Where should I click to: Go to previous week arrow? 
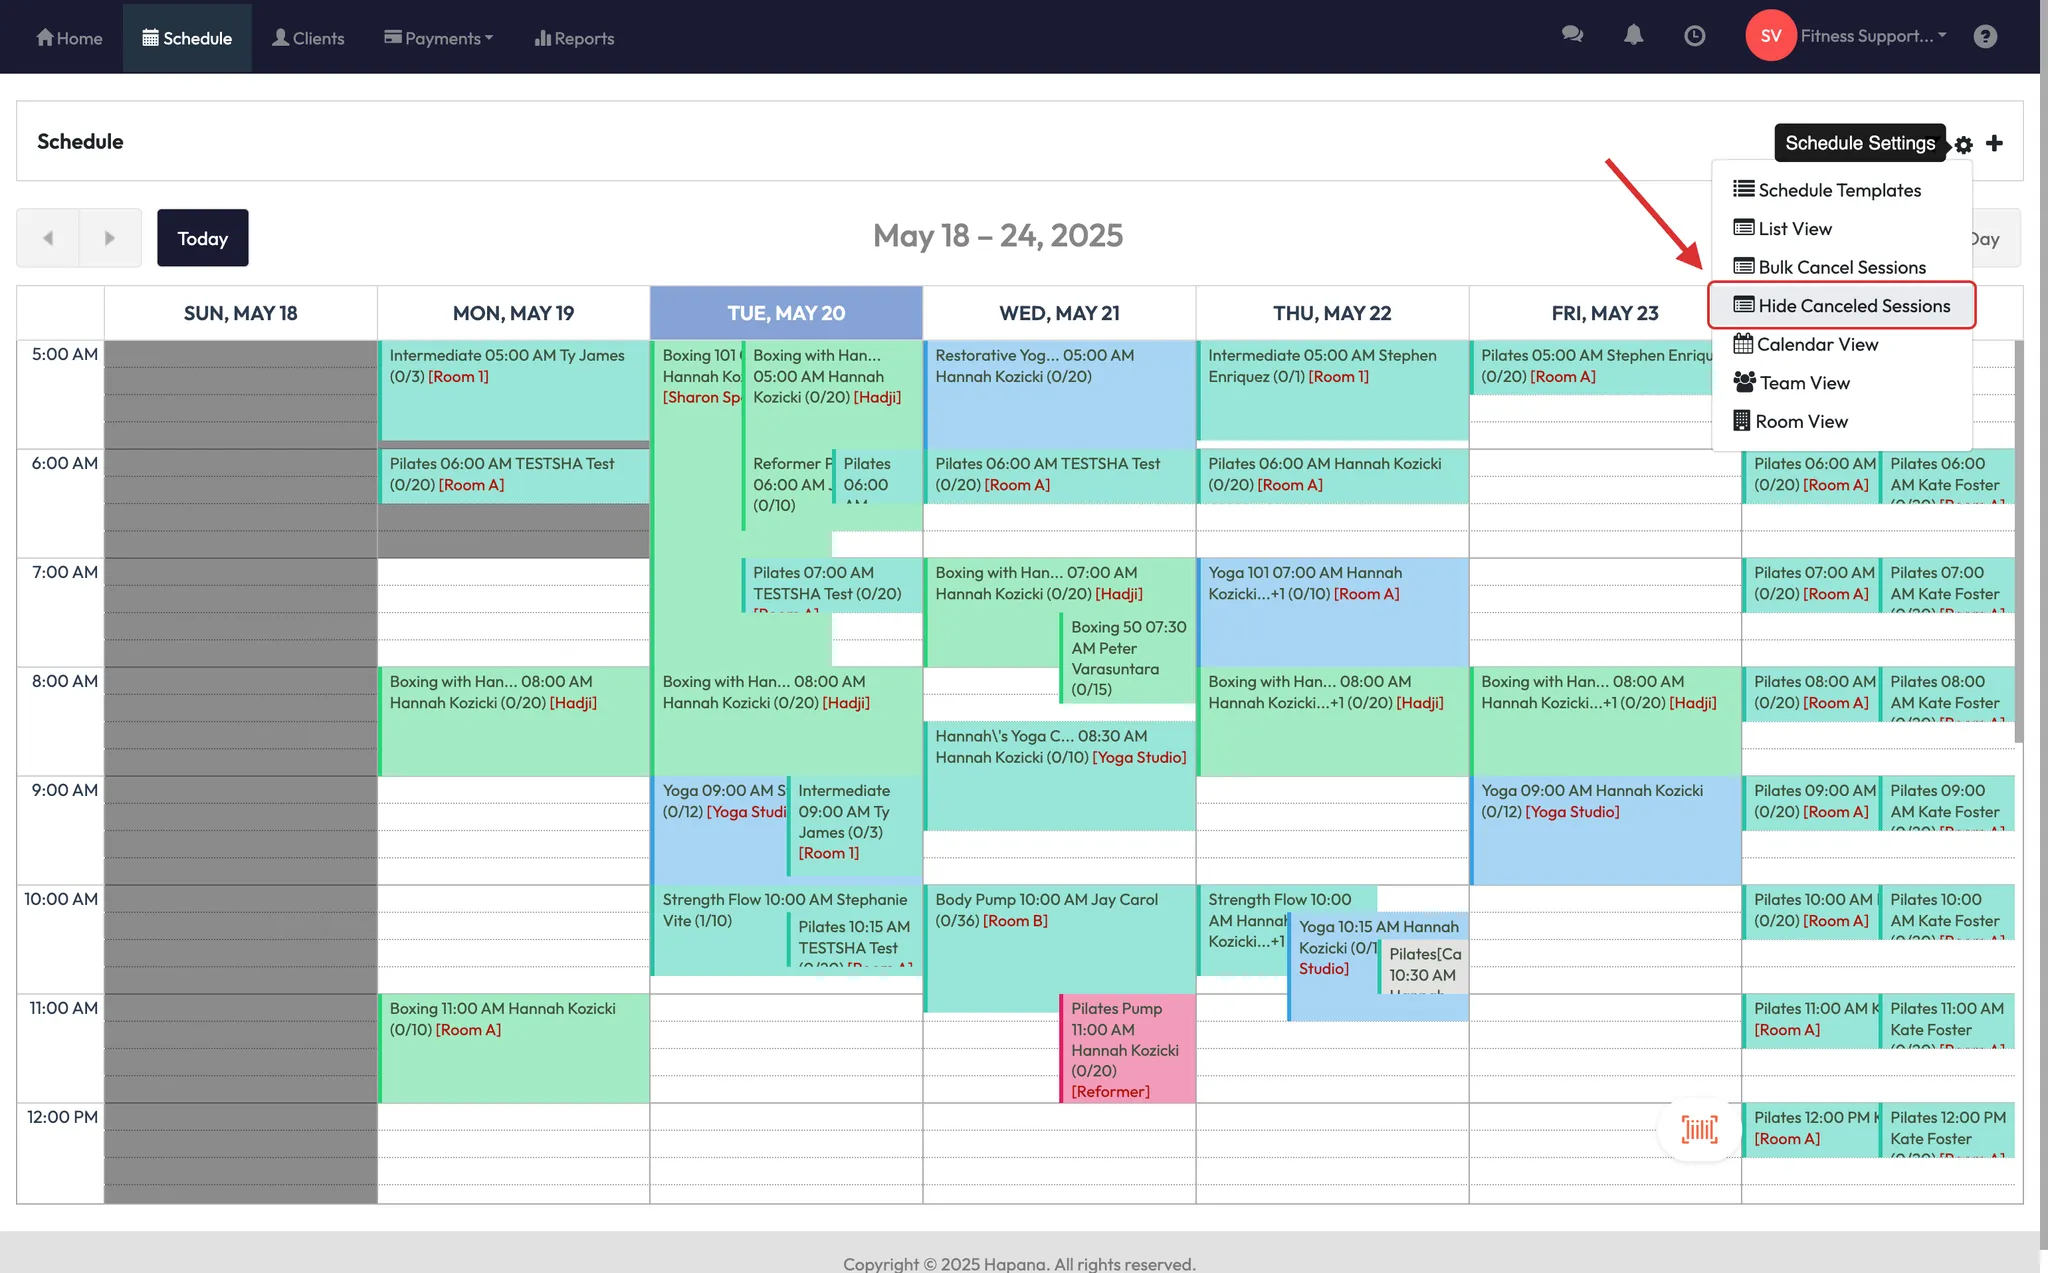click(x=48, y=238)
